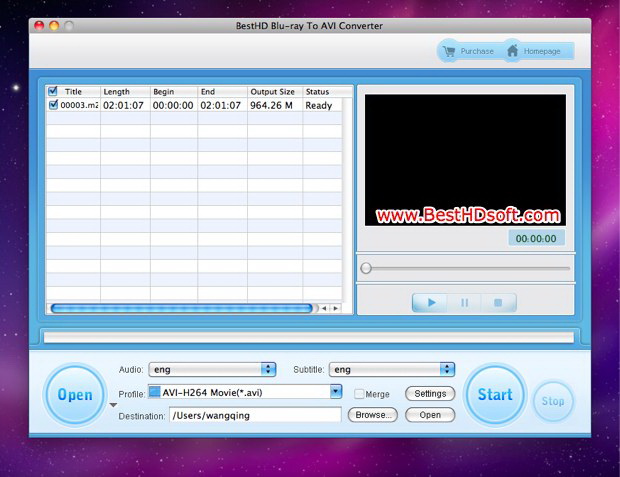Click the 02:01:07 Length cell
The height and width of the screenshot is (477, 620).
tap(123, 105)
